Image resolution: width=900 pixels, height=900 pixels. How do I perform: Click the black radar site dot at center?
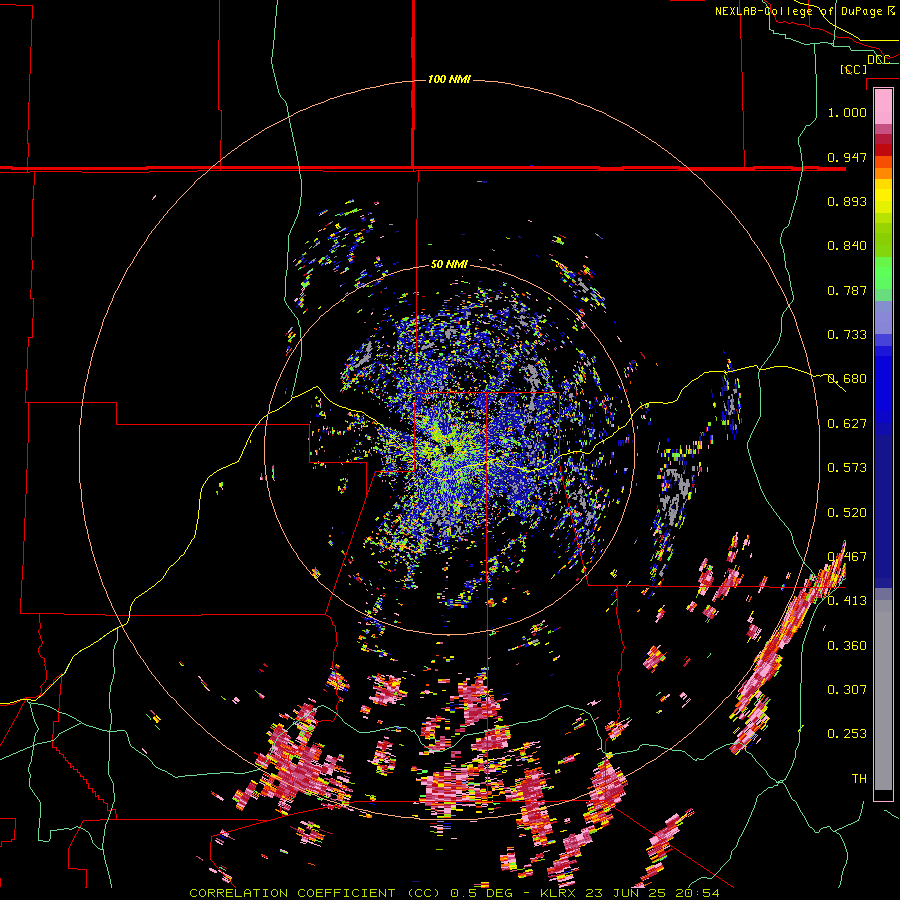click(449, 449)
